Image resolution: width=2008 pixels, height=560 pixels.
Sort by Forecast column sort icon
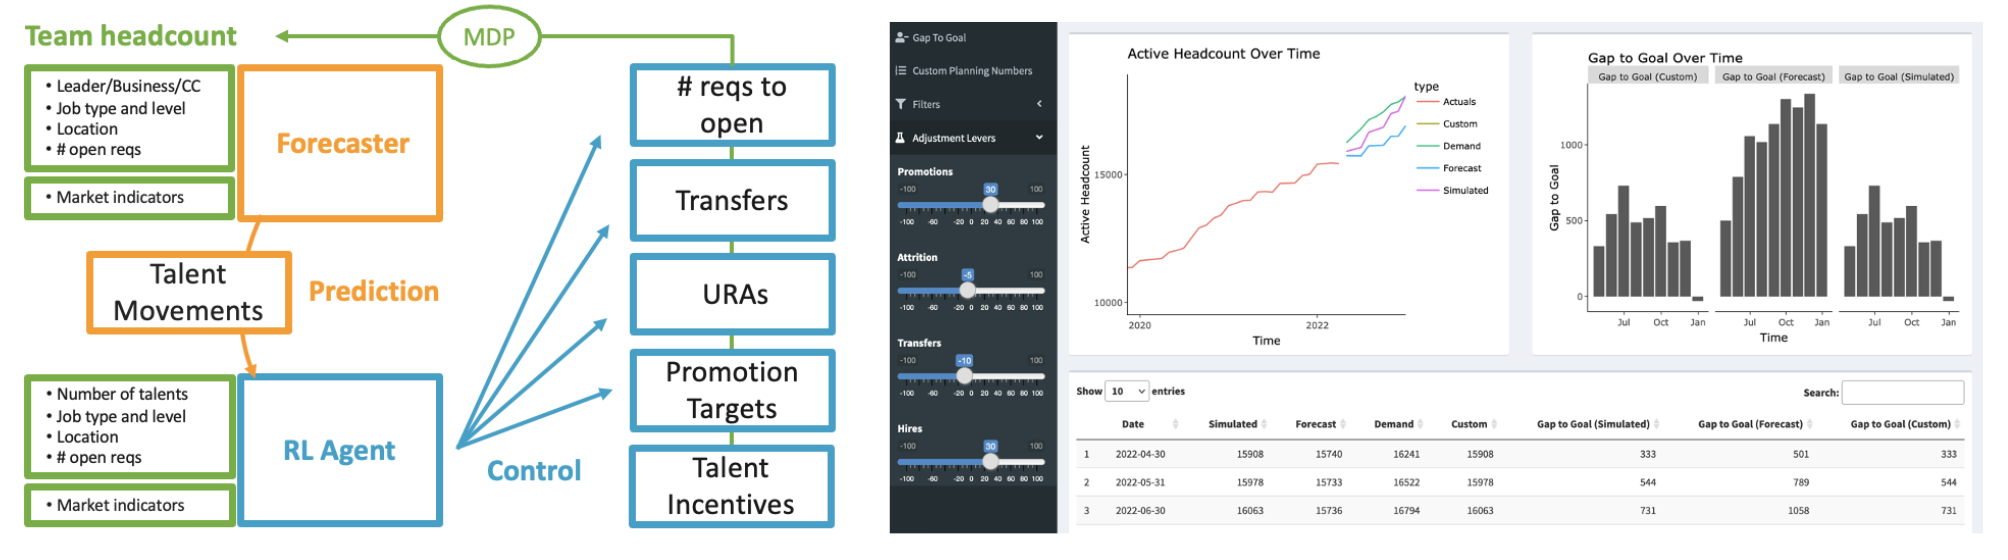point(1343,424)
